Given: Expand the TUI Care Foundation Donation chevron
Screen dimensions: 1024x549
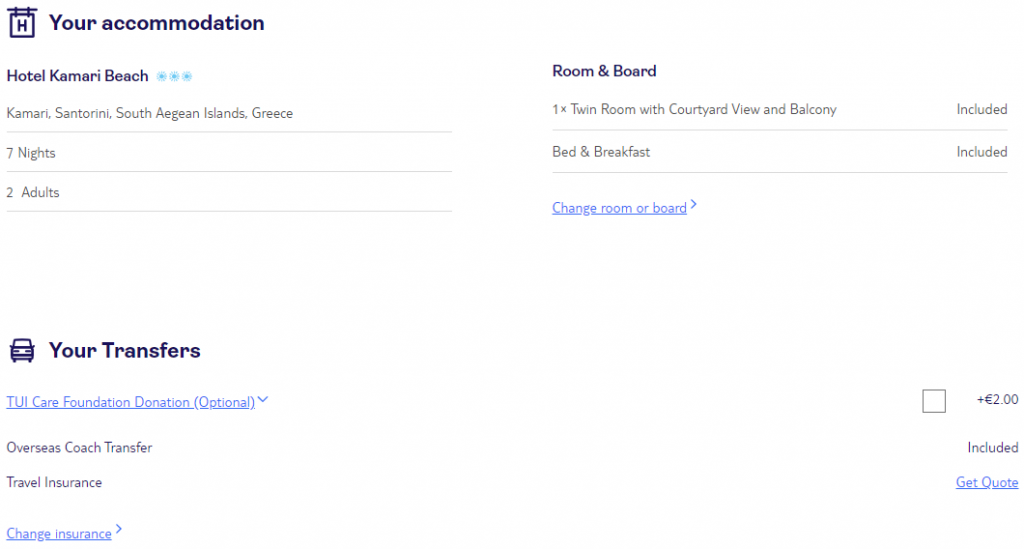Looking at the screenshot, I should [x=263, y=400].
